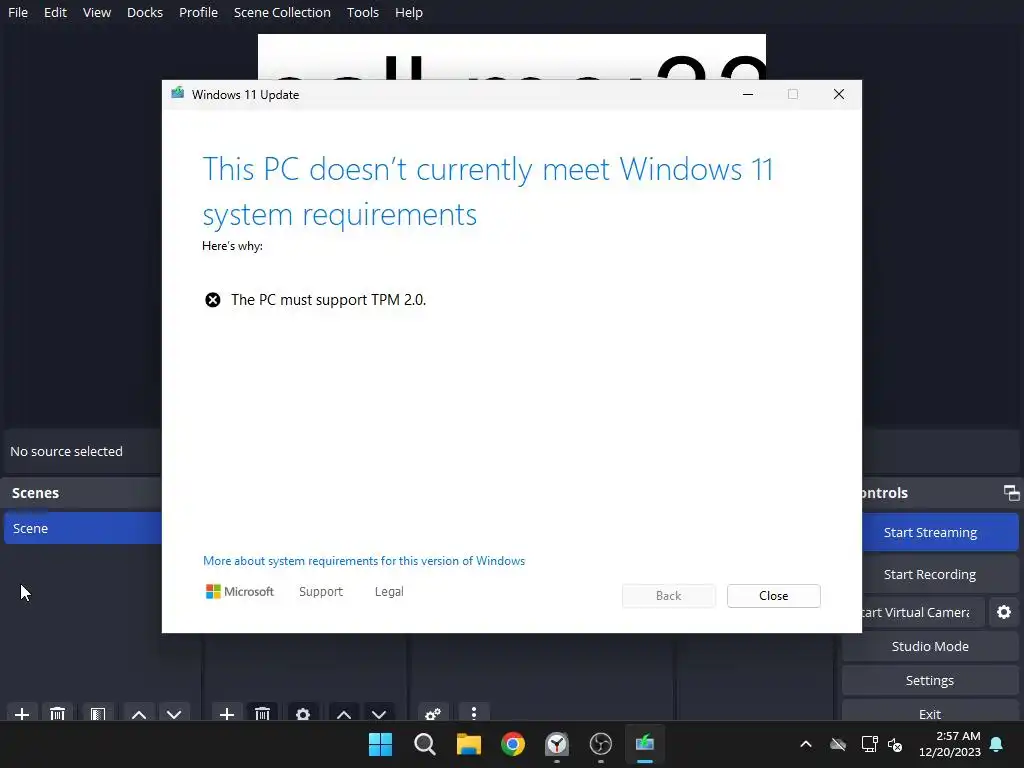Click the Microsoft logo in dialog footer
The image size is (1024, 768).
pyautogui.click(x=240, y=592)
